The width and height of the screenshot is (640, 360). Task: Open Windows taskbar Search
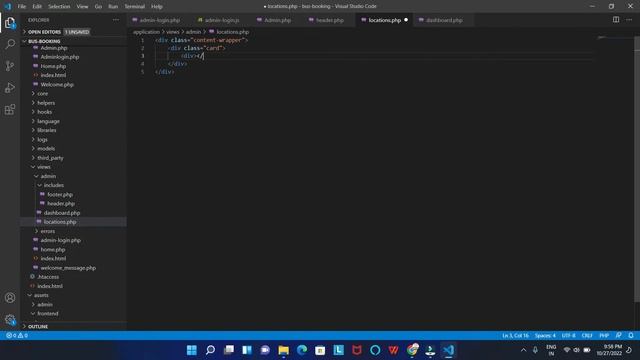pos(210,350)
